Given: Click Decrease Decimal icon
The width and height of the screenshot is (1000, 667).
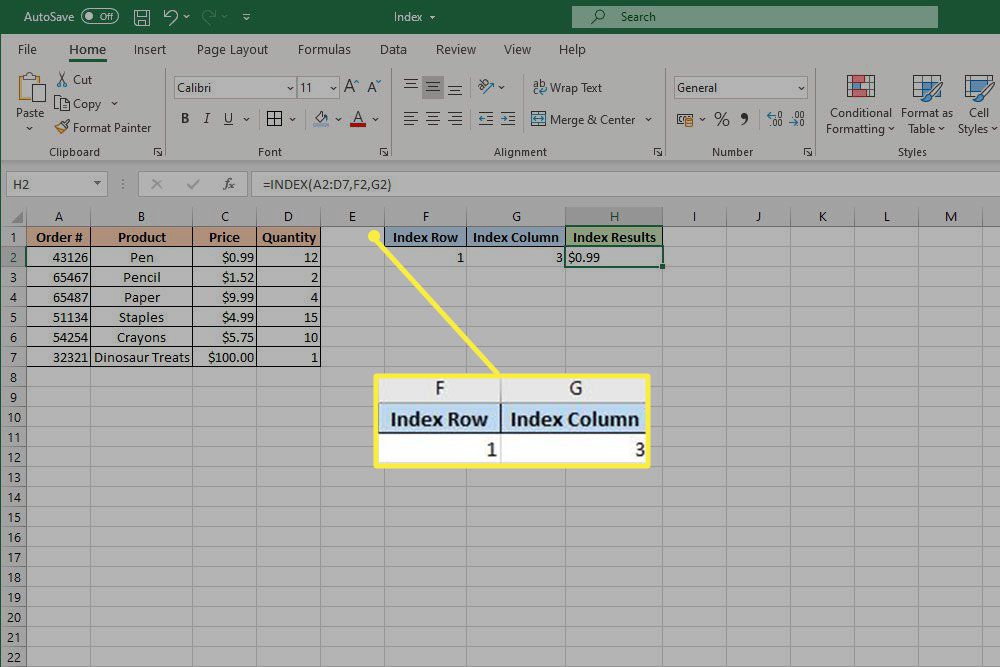Looking at the screenshot, I should click(797, 119).
